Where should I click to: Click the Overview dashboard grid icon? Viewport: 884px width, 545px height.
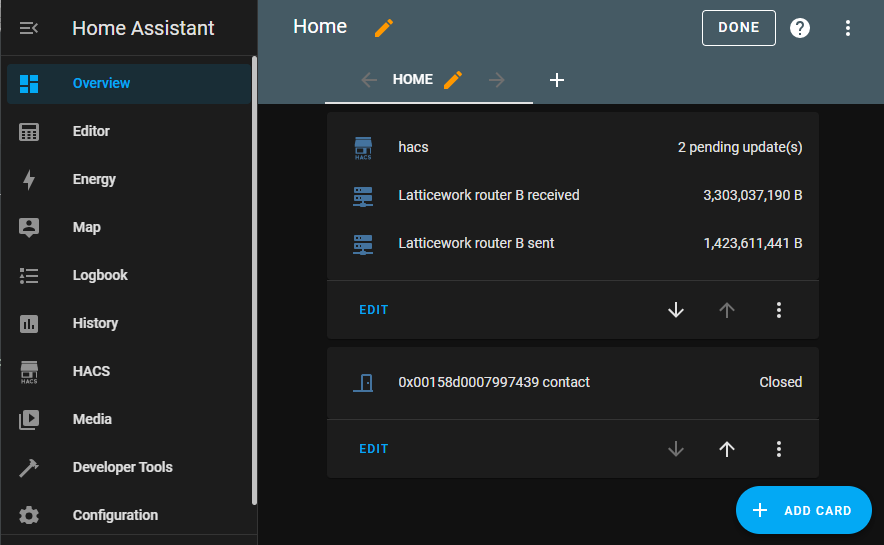[29, 83]
